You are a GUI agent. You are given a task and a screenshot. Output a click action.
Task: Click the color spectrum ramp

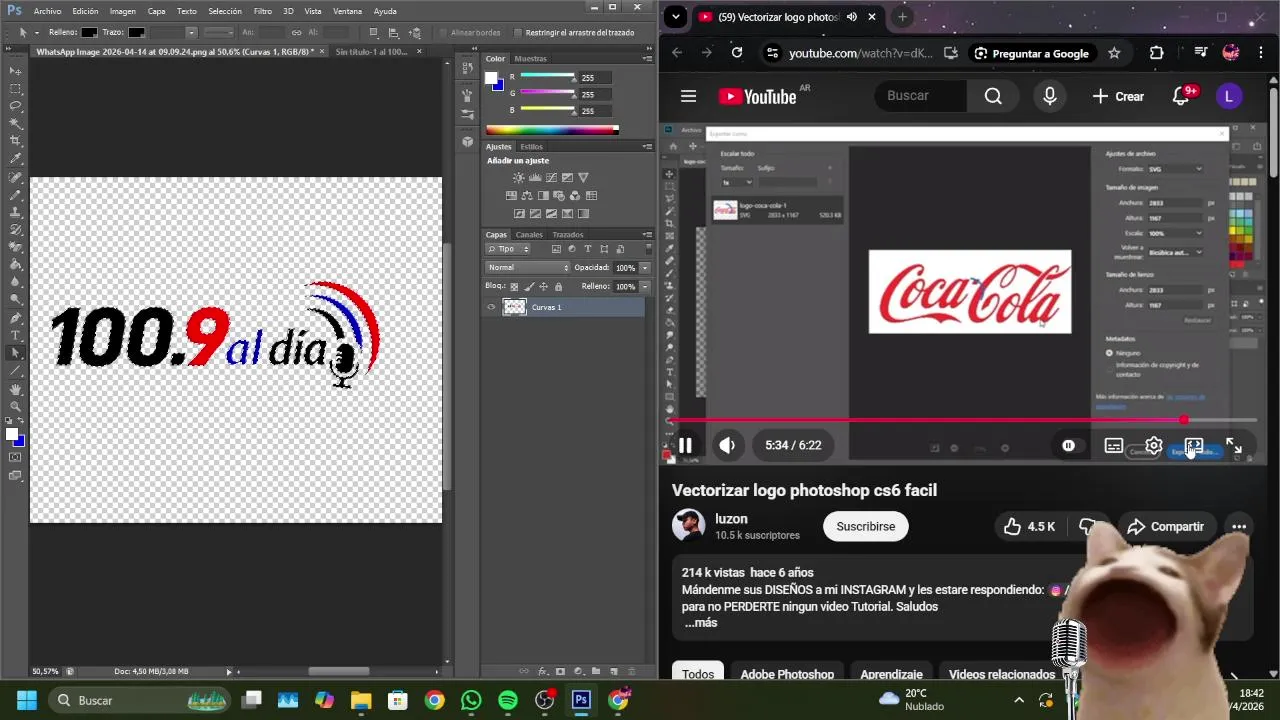pos(552,130)
